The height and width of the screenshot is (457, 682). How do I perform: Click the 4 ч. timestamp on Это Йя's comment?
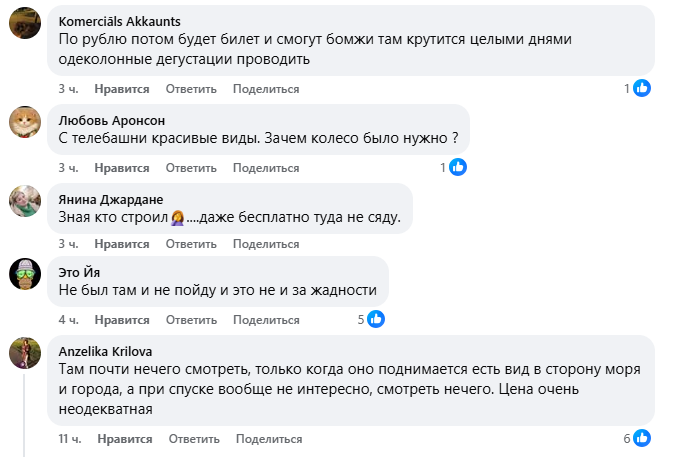[68, 320]
